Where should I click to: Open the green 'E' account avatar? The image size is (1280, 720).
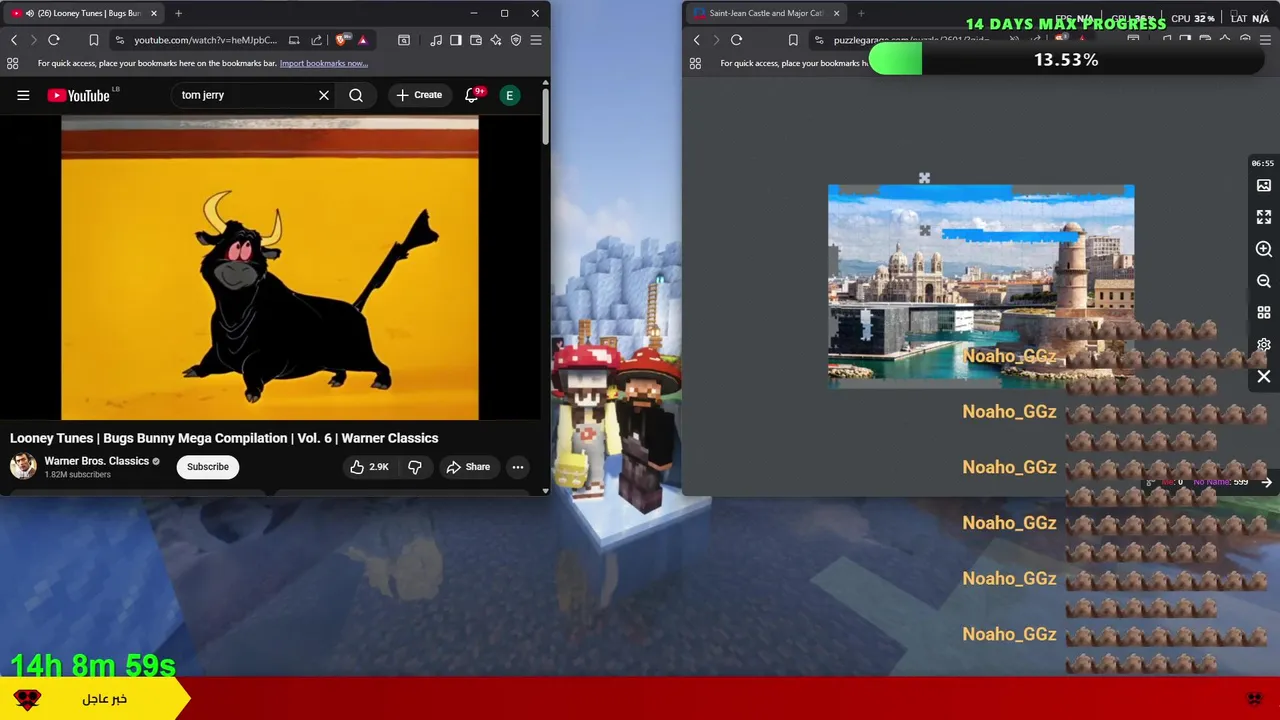[510, 95]
